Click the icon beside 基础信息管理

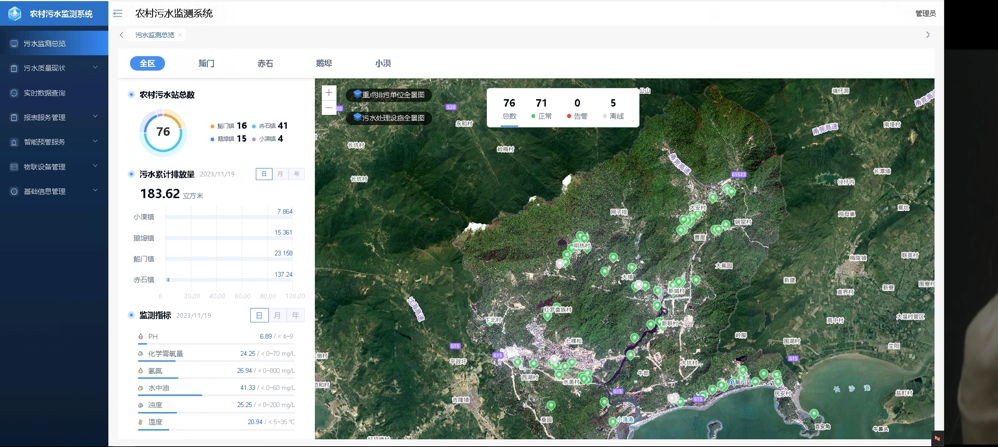(14, 191)
